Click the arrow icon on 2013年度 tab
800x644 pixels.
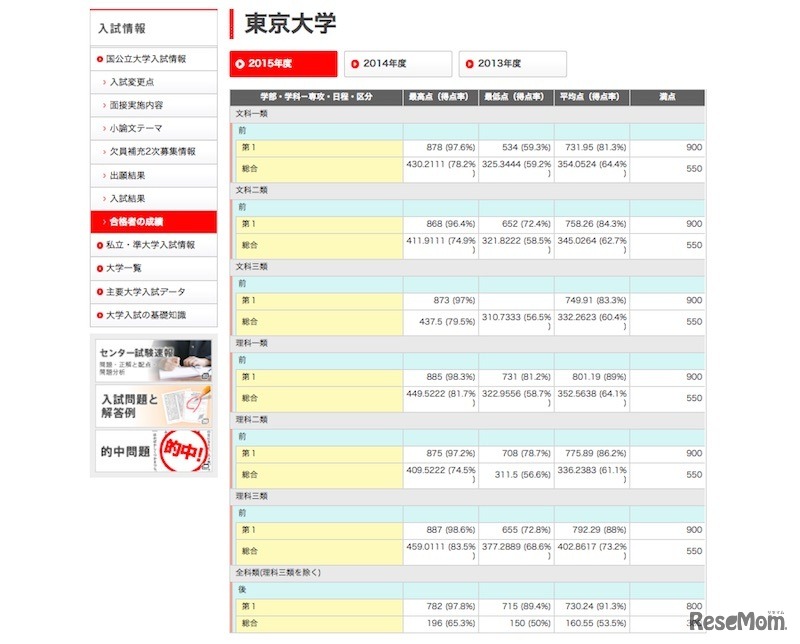tap(469, 64)
